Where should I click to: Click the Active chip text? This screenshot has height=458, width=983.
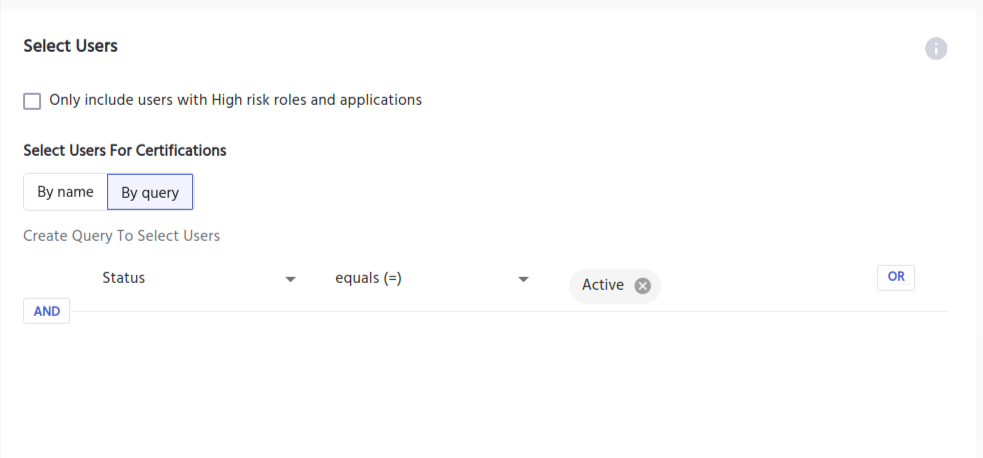602,286
